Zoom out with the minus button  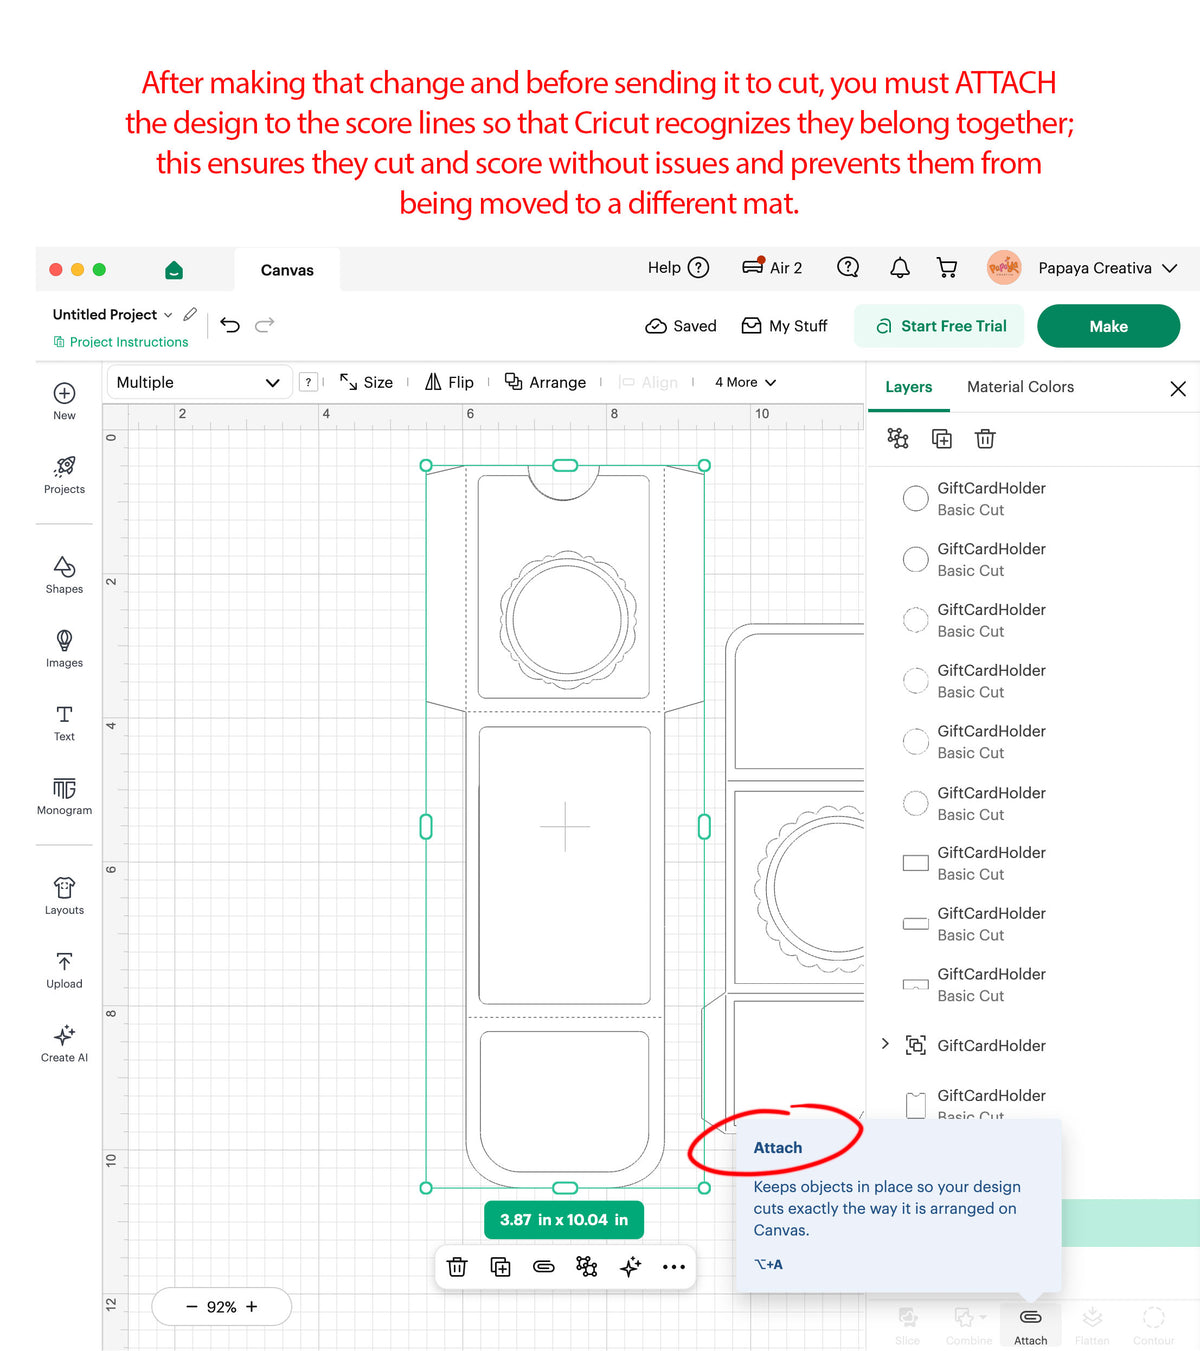[192, 1306]
